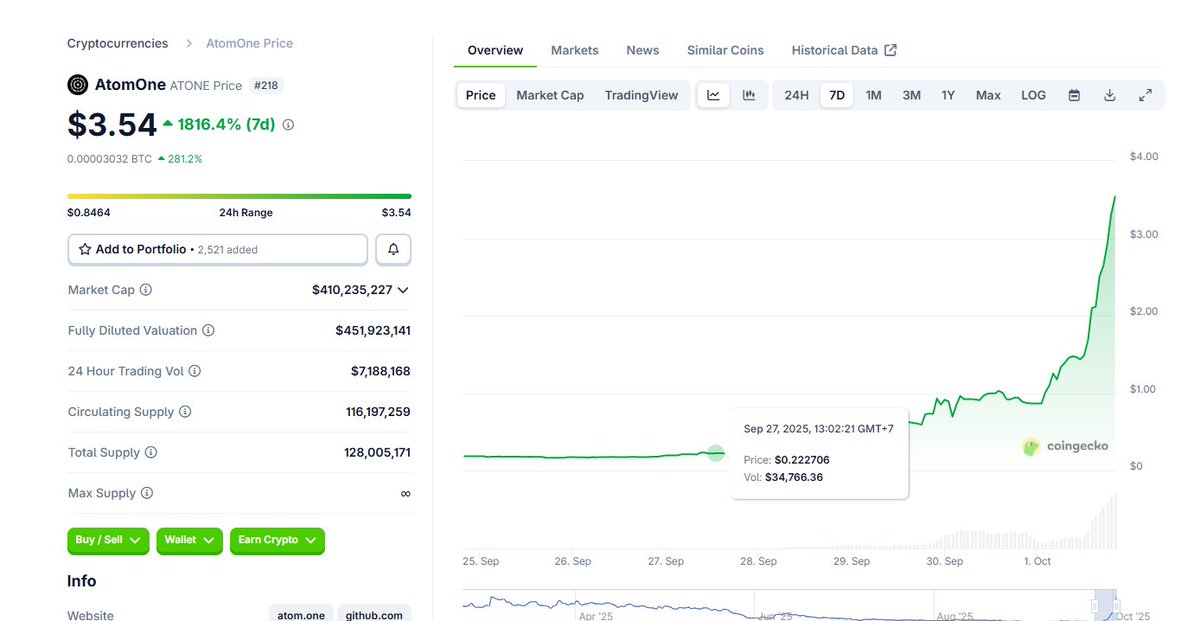Click the 281.2% BTC change text
The image size is (1200, 621).
[185, 159]
